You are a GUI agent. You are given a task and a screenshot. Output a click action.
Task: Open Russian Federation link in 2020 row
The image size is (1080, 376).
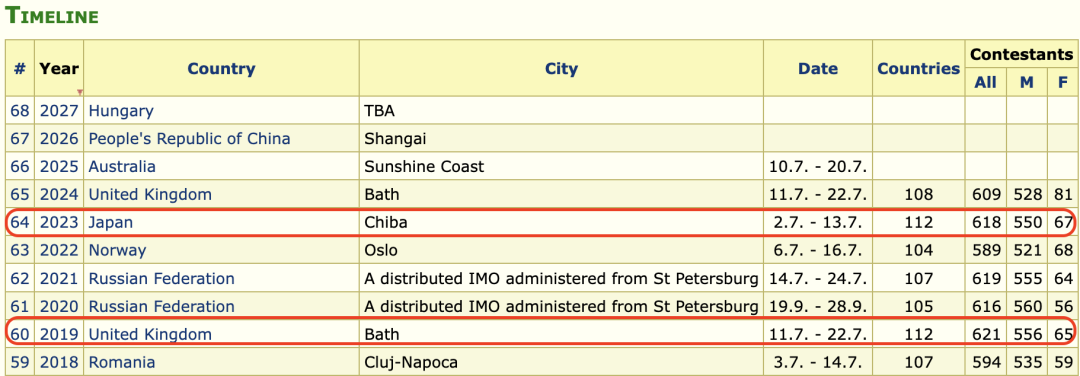(x=161, y=306)
